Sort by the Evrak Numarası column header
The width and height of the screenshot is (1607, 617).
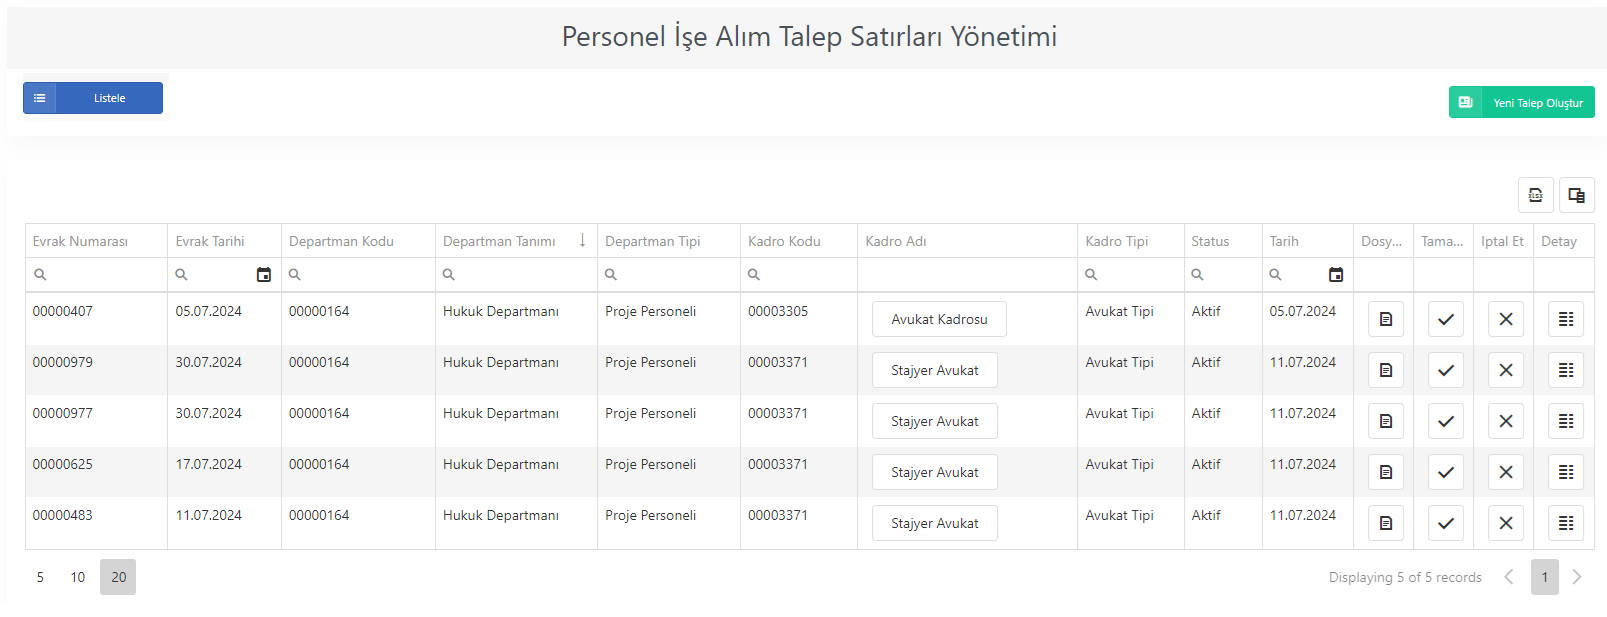click(96, 241)
